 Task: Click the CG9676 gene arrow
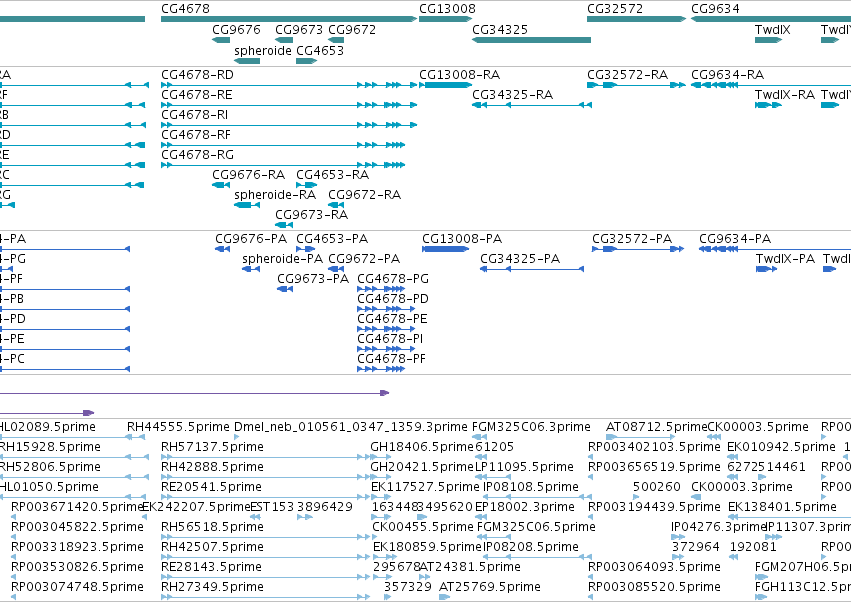click(221, 40)
